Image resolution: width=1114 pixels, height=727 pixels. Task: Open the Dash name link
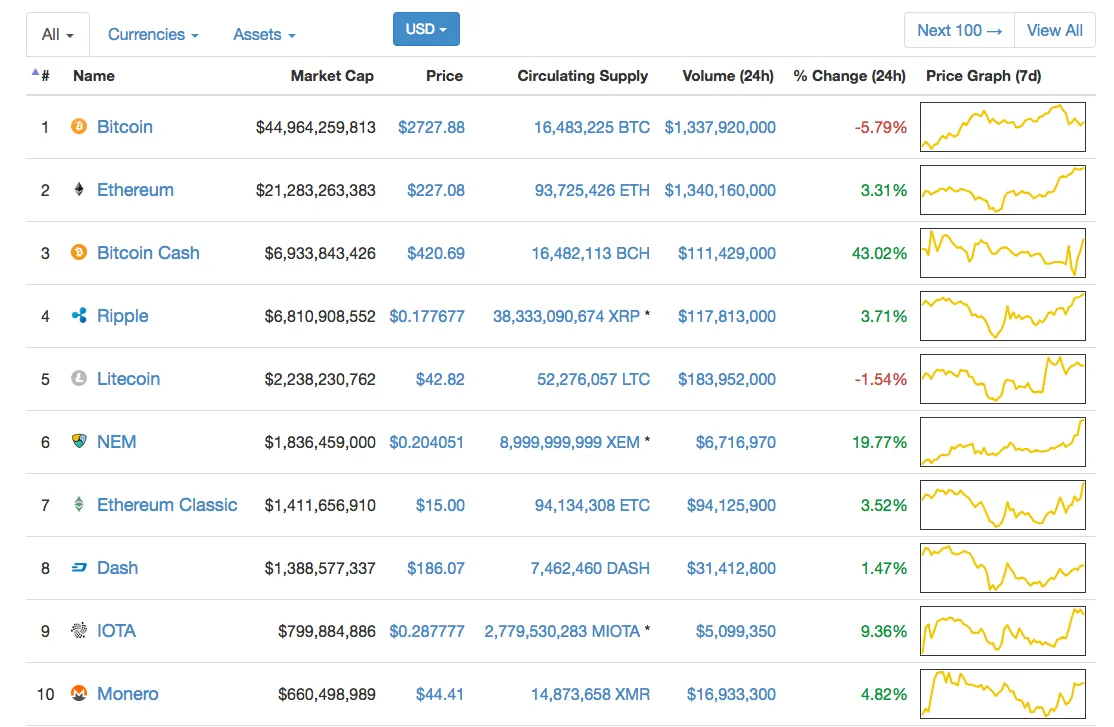click(x=117, y=568)
